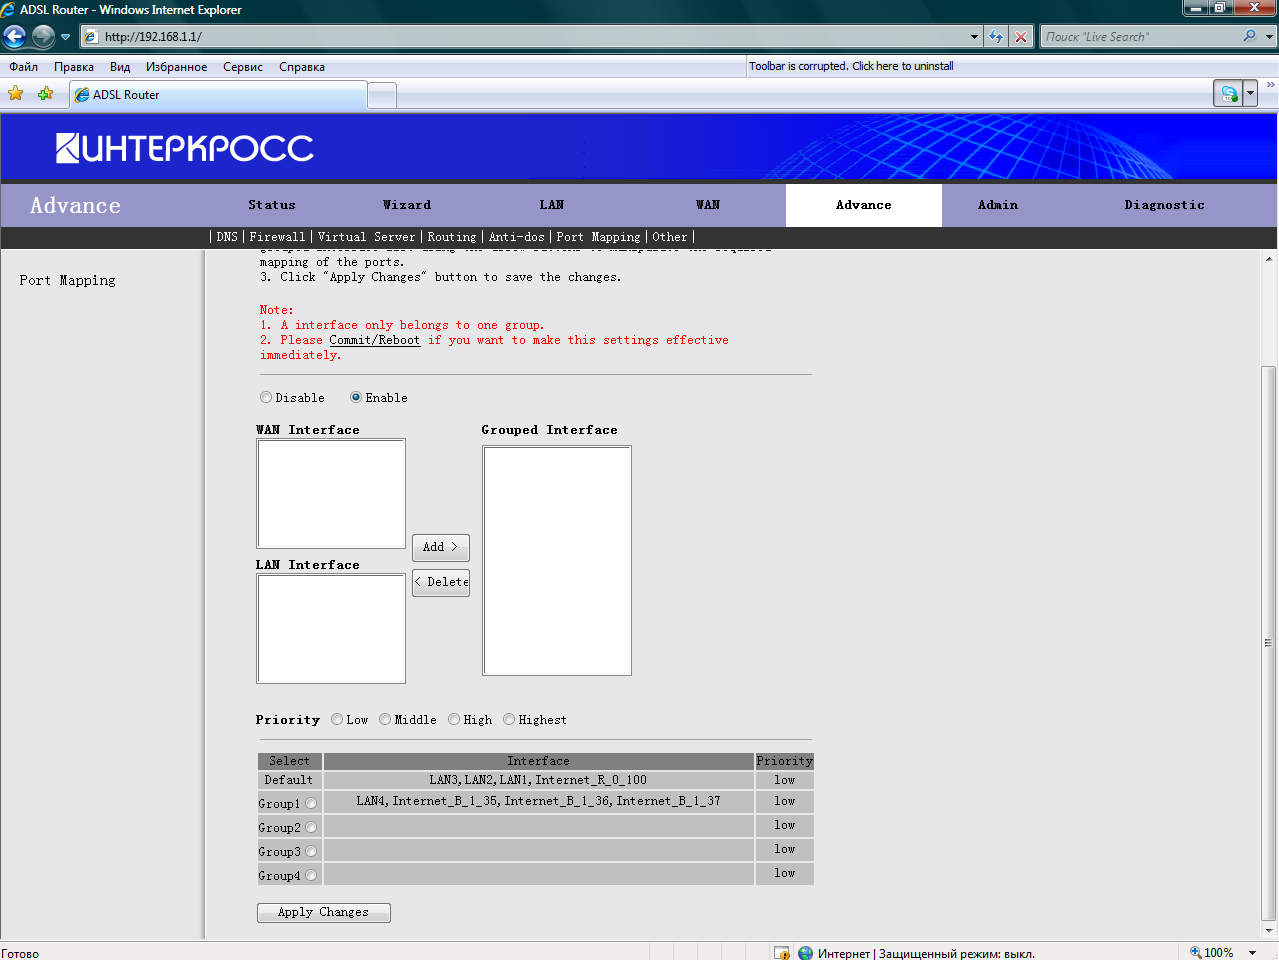1279x960 pixels.
Task: Click the search magnifier icon
Action: [x=1250, y=36]
